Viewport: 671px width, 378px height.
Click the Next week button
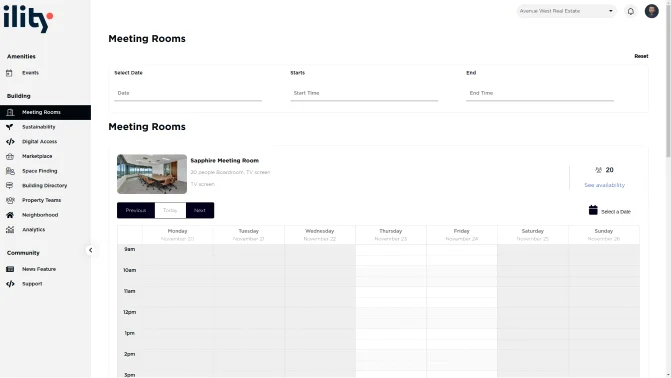pyautogui.click(x=200, y=210)
